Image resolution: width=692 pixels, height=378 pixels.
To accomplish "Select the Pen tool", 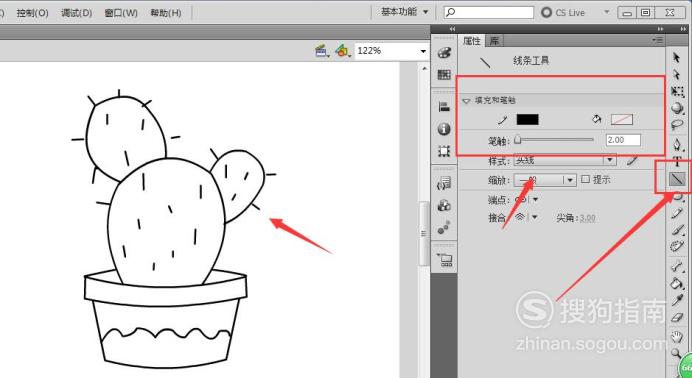I will pyautogui.click(x=677, y=144).
